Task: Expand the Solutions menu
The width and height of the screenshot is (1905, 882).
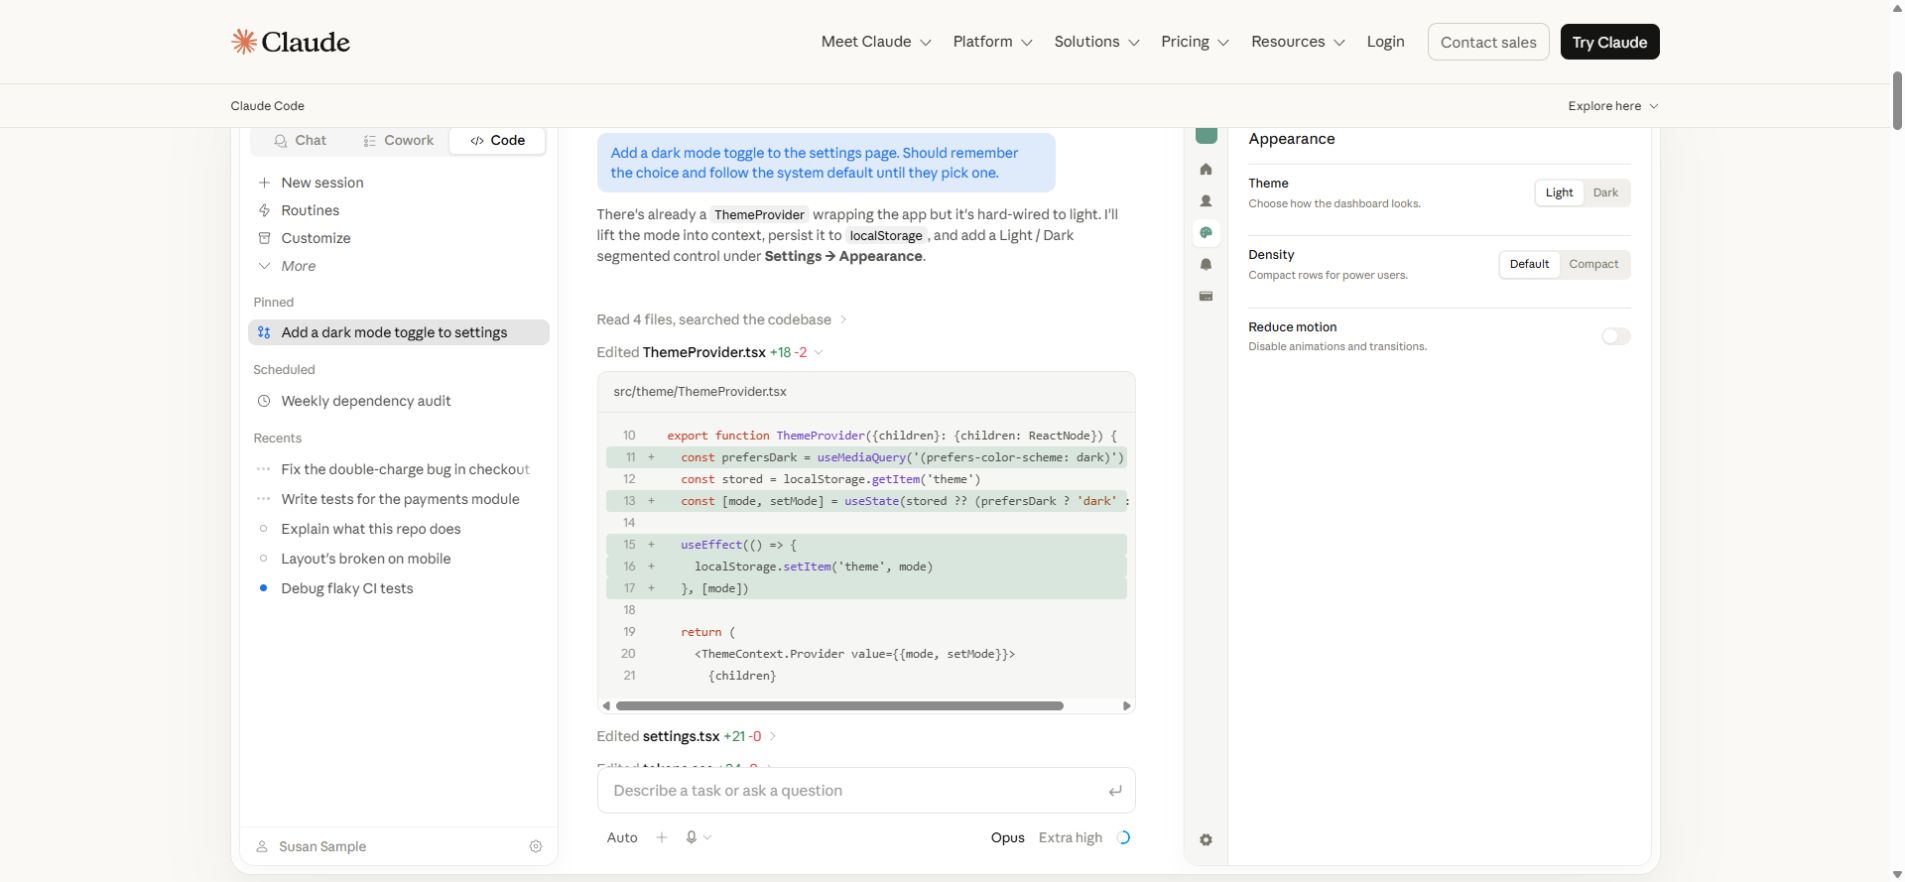Action: click(x=1097, y=42)
